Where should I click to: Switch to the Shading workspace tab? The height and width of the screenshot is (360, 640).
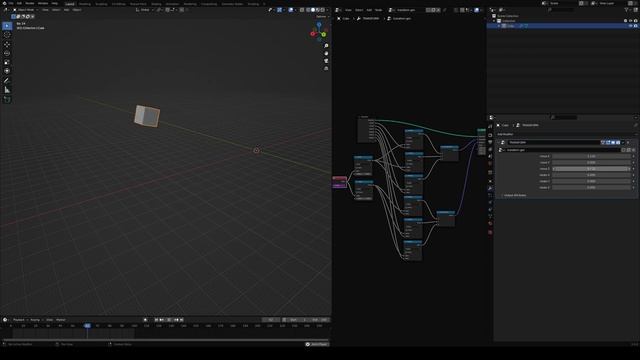(x=156, y=4)
